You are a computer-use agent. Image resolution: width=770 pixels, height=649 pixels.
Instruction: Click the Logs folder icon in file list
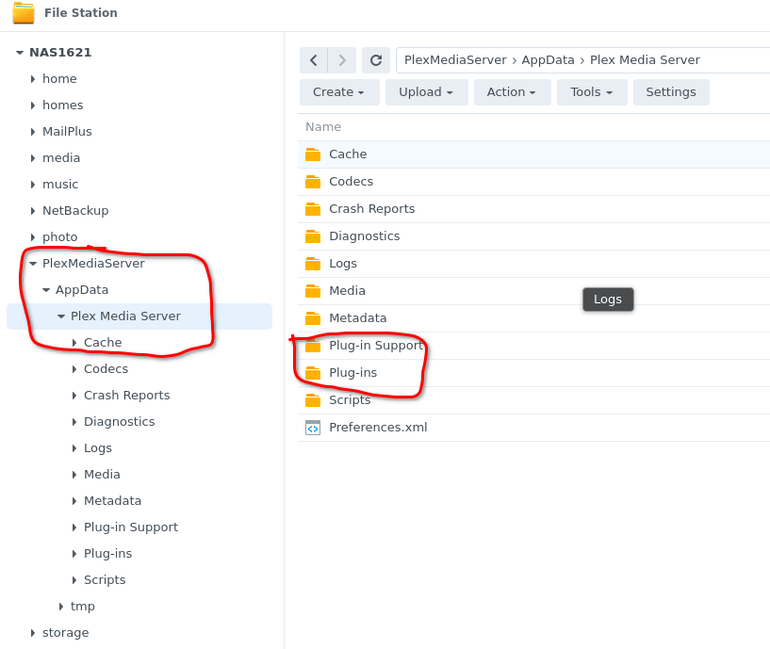click(313, 264)
